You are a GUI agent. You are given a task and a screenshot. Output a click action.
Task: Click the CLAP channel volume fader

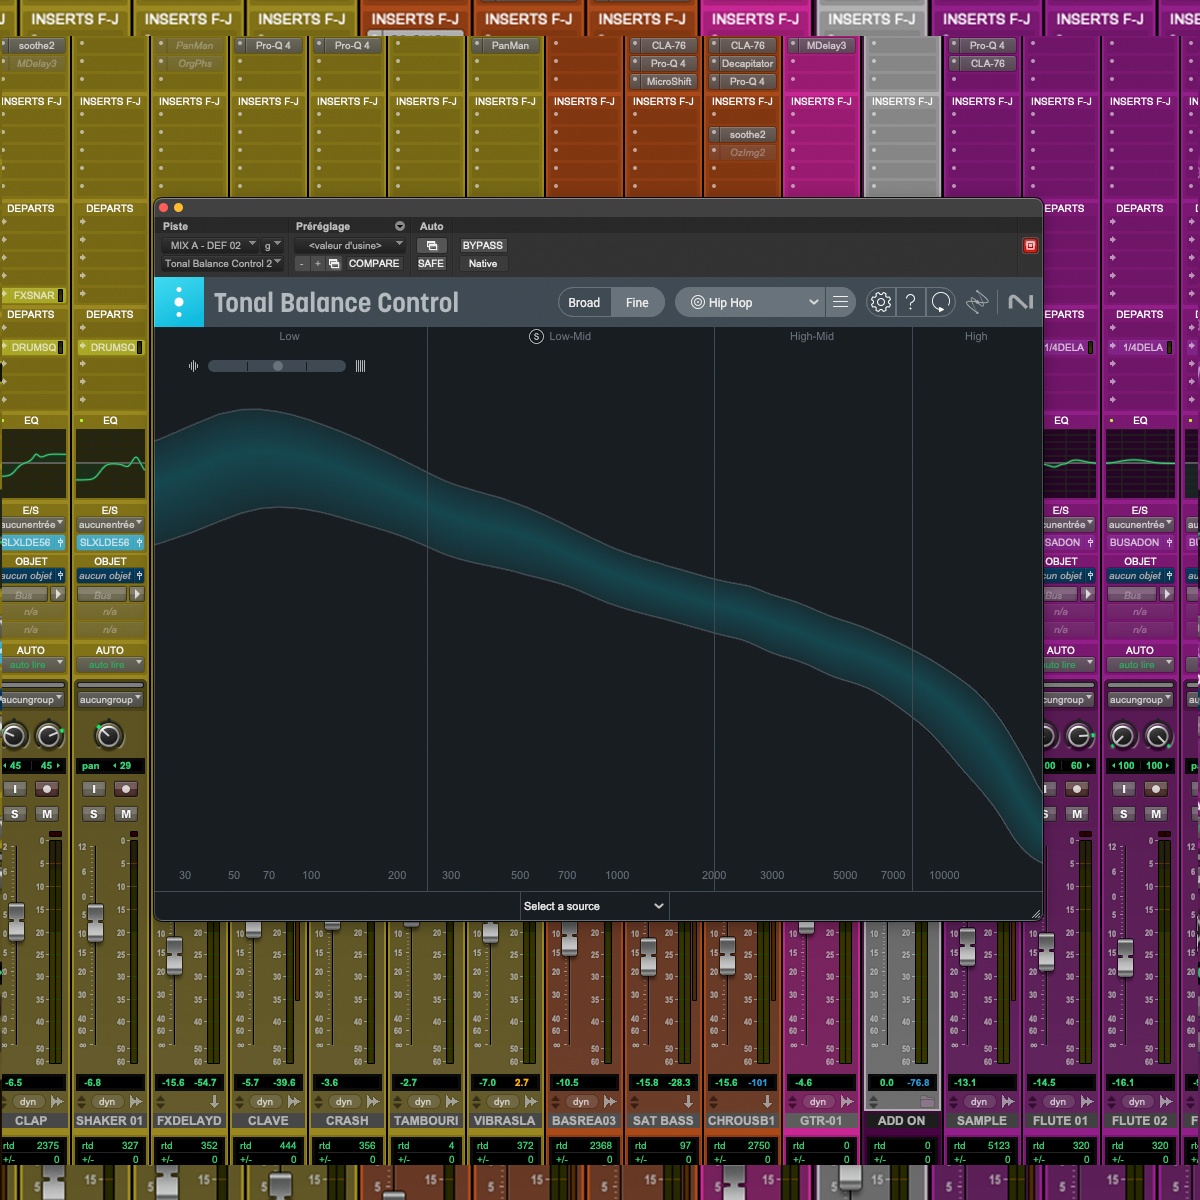(x=16, y=922)
